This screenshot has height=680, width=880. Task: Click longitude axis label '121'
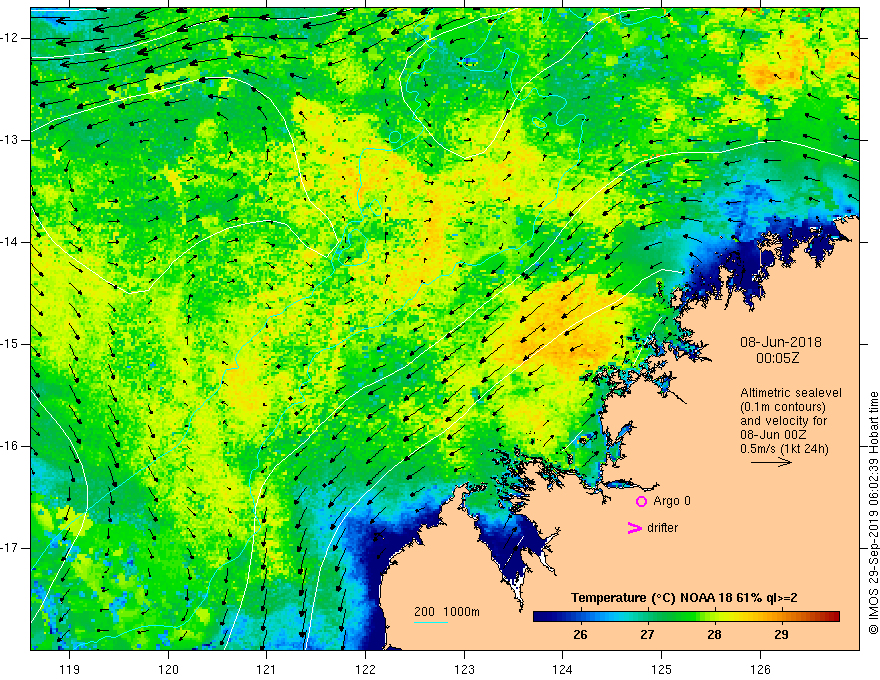click(x=267, y=669)
